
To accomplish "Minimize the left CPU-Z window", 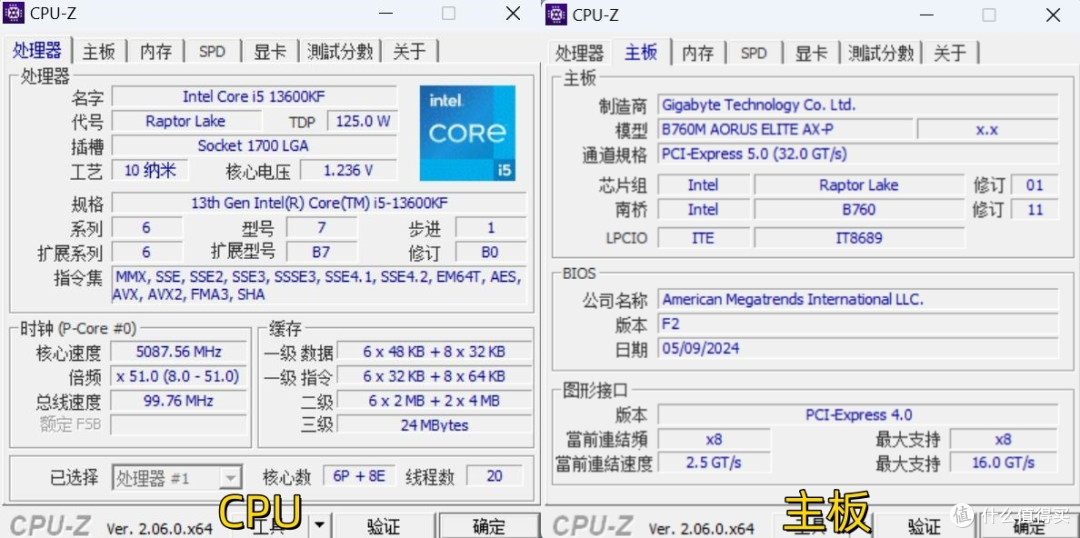I will (386, 13).
